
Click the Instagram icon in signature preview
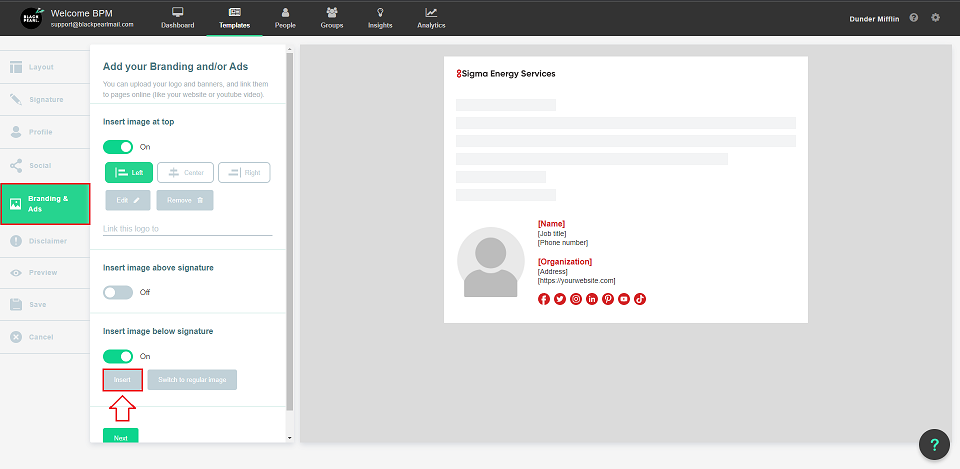[x=576, y=299]
